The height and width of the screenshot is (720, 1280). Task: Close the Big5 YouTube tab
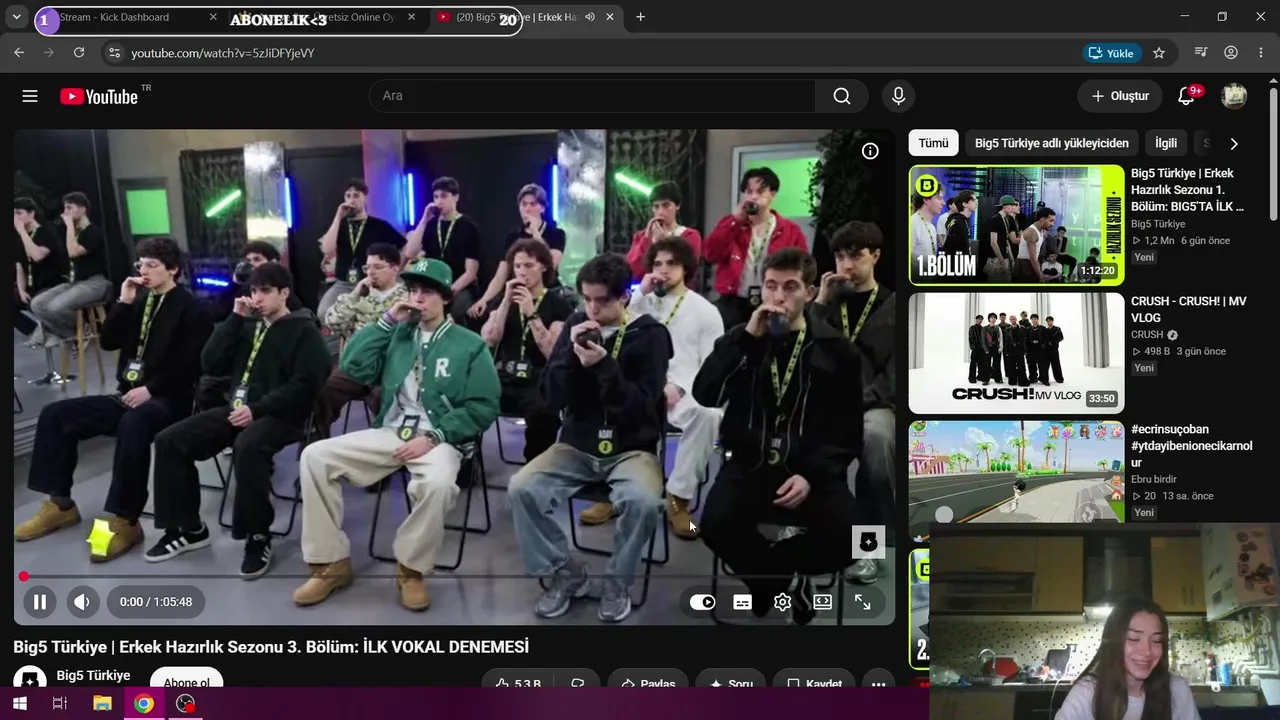click(x=610, y=17)
